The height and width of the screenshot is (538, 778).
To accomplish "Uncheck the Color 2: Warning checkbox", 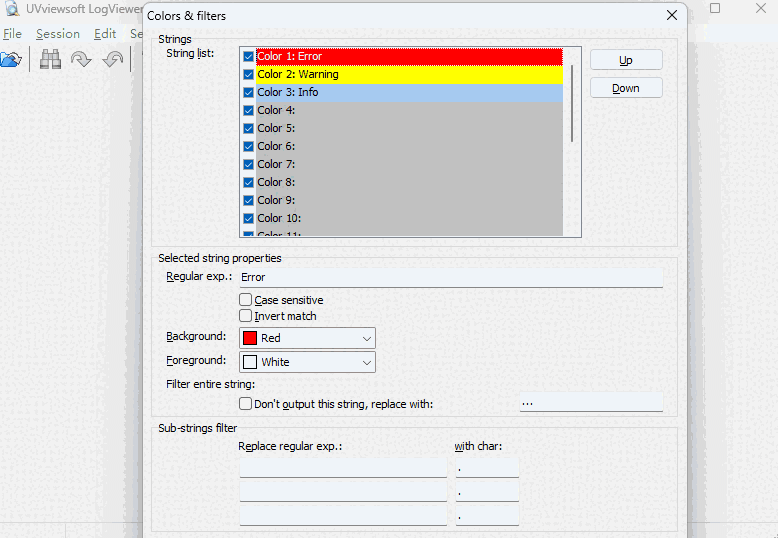I will click(249, 74).
